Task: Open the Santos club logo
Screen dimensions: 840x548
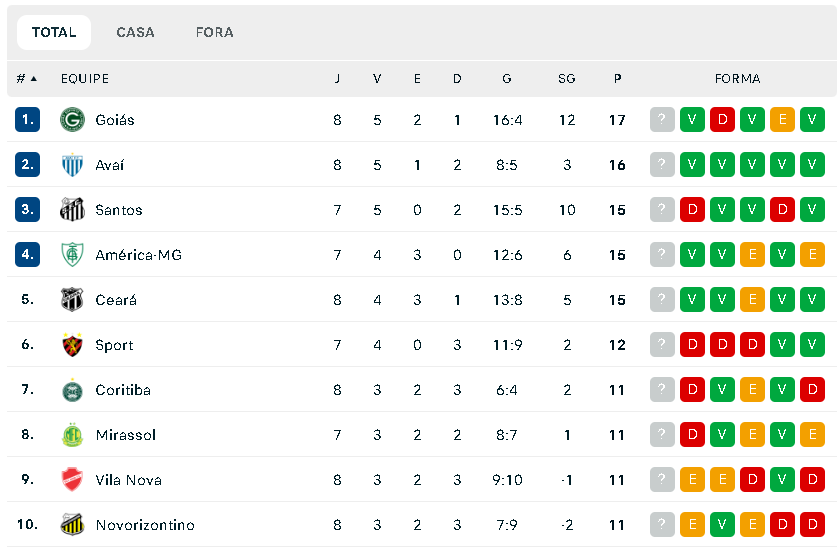Action: pos(72,209)
